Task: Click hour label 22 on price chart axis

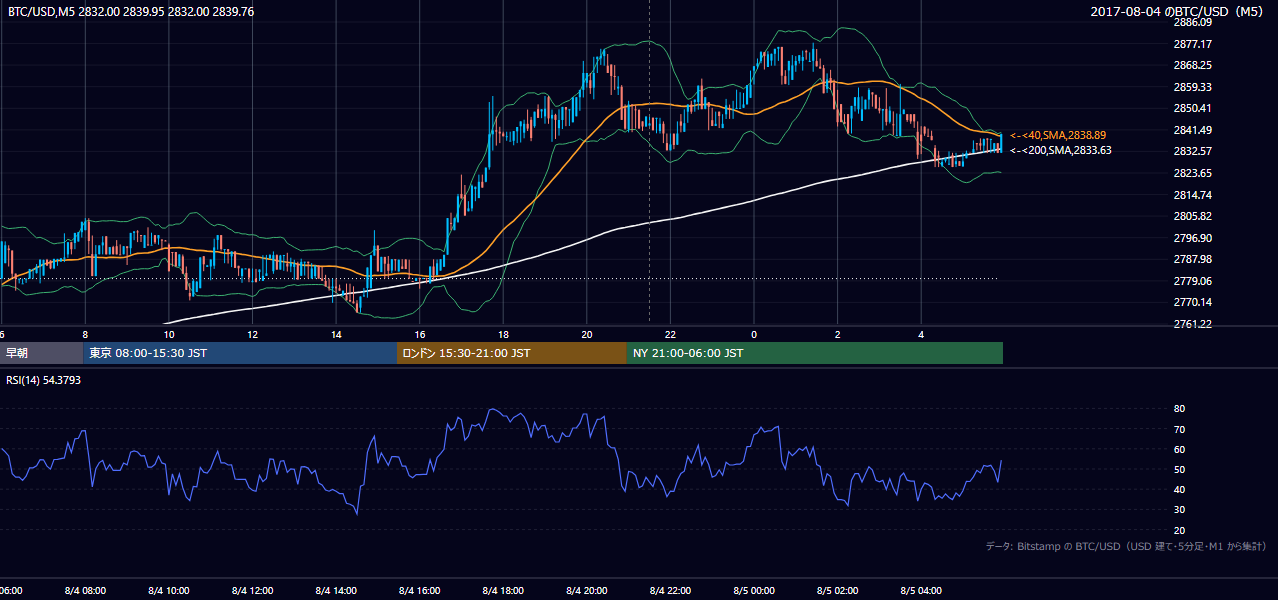Action: [670, 334]
